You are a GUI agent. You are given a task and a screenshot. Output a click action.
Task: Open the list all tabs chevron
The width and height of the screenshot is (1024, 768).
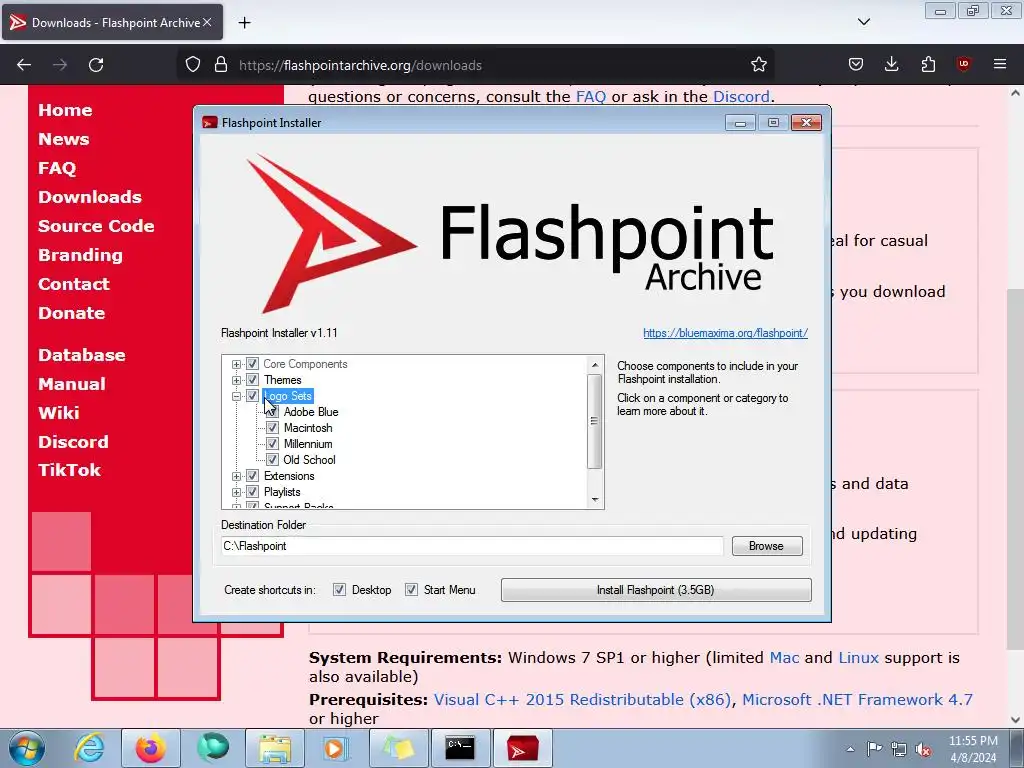pyautogui.click(x=863, y=22)
